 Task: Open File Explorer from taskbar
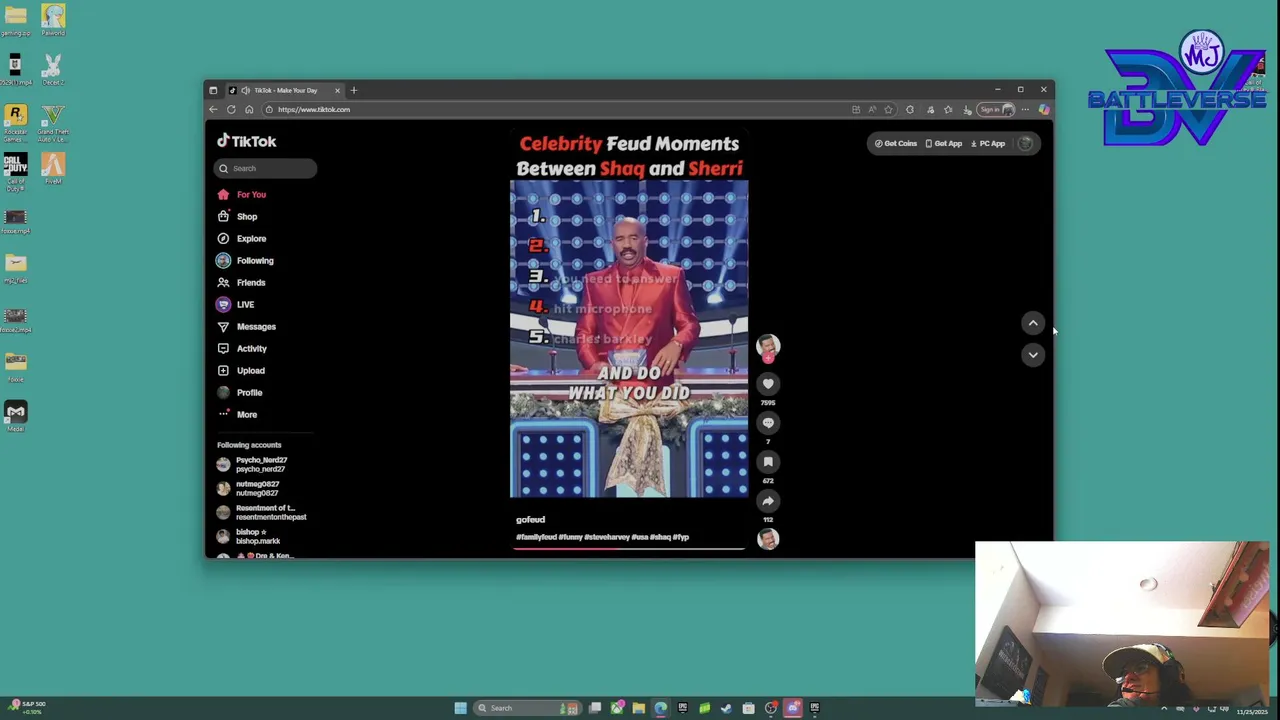639,708
